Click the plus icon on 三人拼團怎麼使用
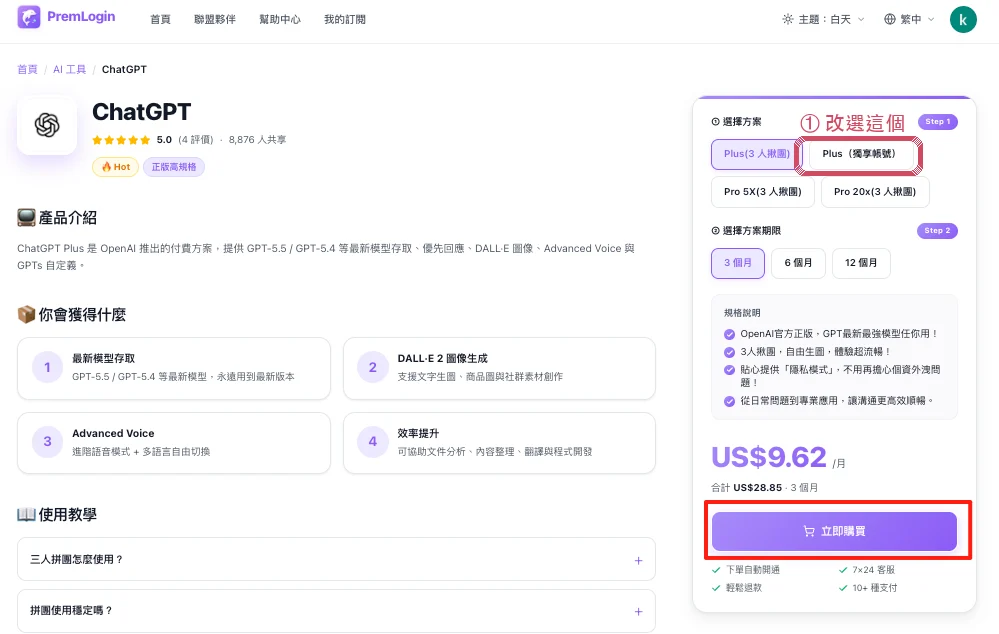 tap(638, 561)
